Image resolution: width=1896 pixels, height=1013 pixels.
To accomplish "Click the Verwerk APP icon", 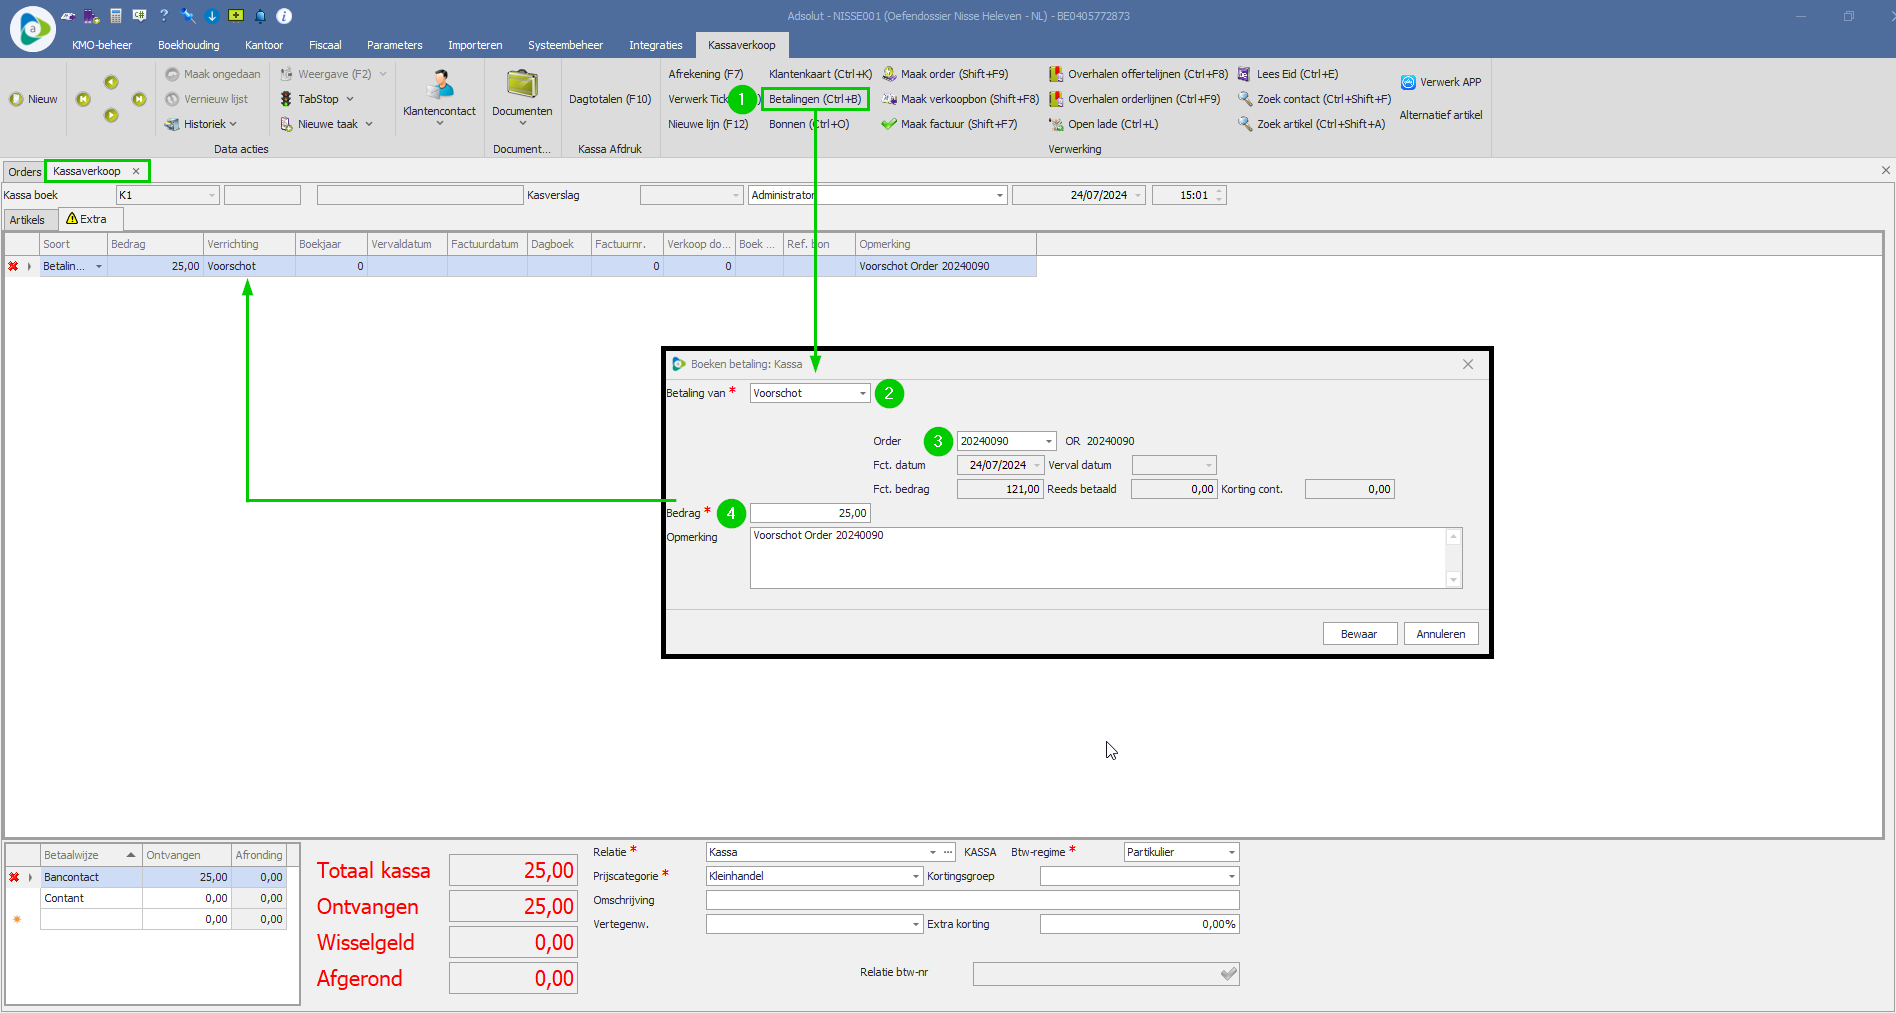I will 1408,82.
